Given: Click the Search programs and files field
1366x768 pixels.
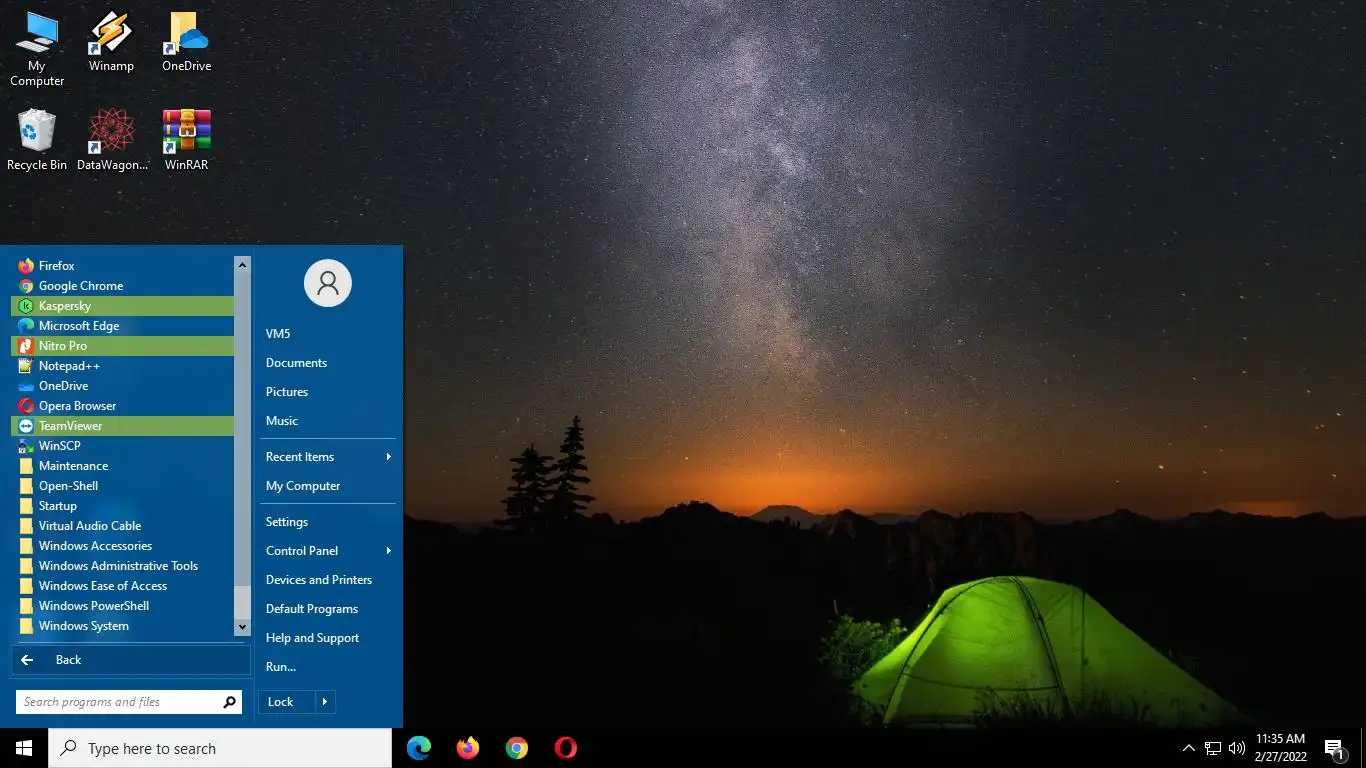Looking at the screenshot, I should pyautogui.click(x=129, y=702).
